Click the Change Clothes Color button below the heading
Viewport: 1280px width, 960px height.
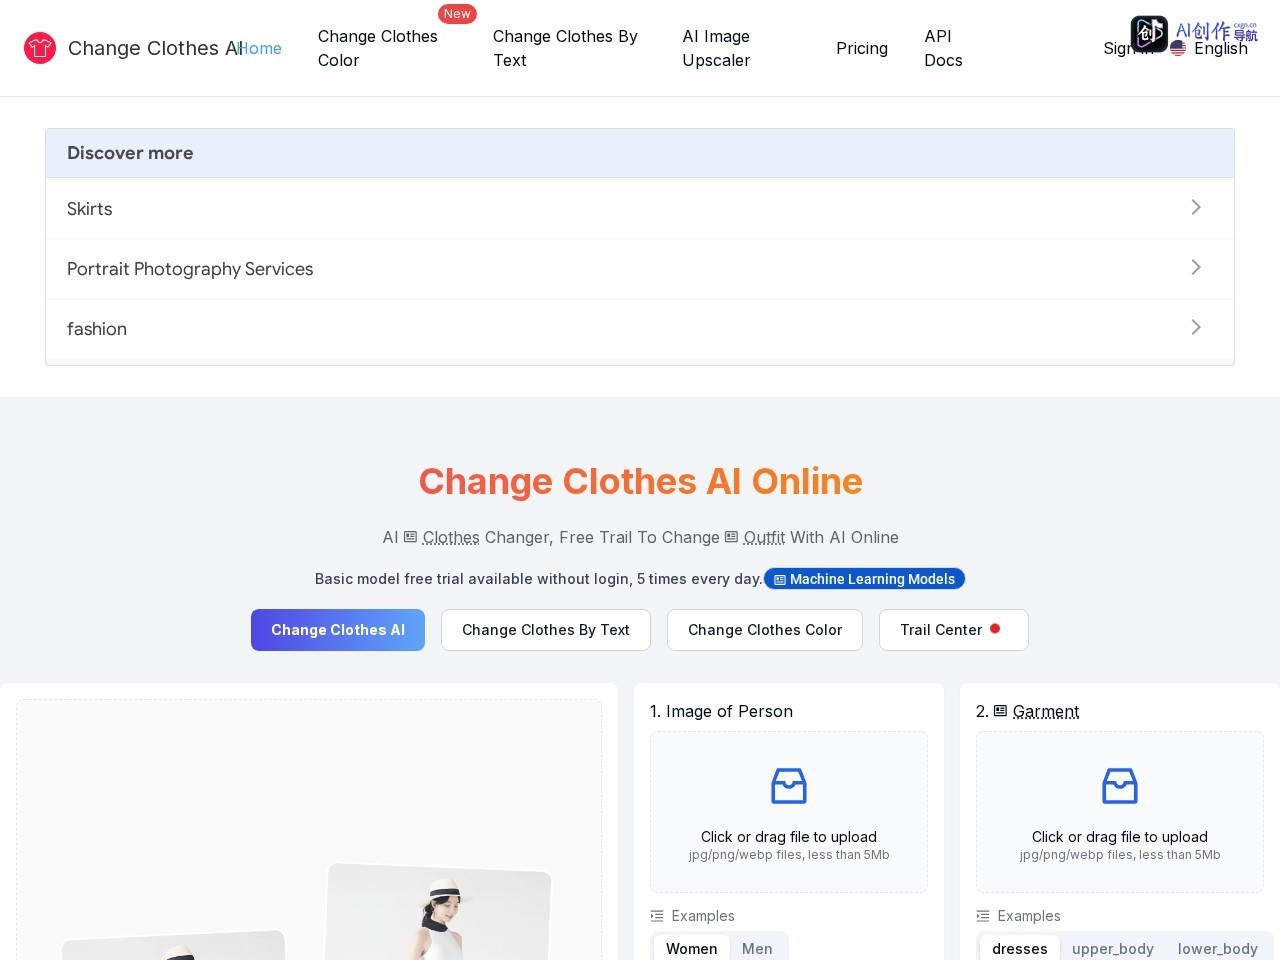(765, 630)
